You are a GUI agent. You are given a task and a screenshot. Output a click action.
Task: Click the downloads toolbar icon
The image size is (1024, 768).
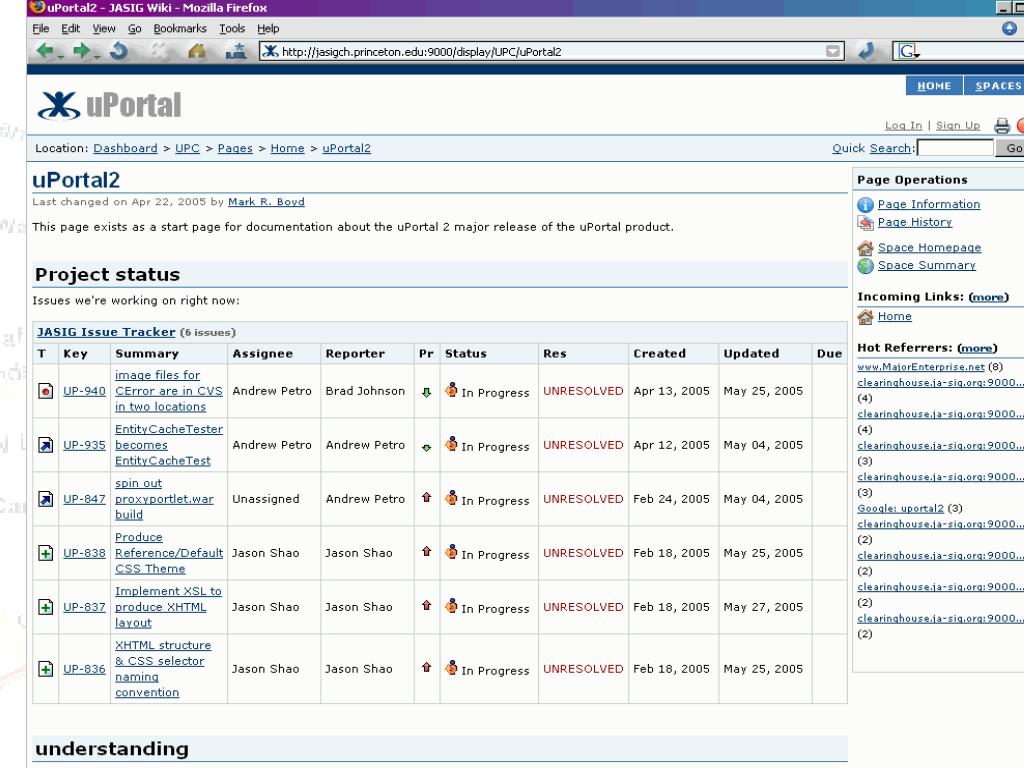click(x=235, y=51)
